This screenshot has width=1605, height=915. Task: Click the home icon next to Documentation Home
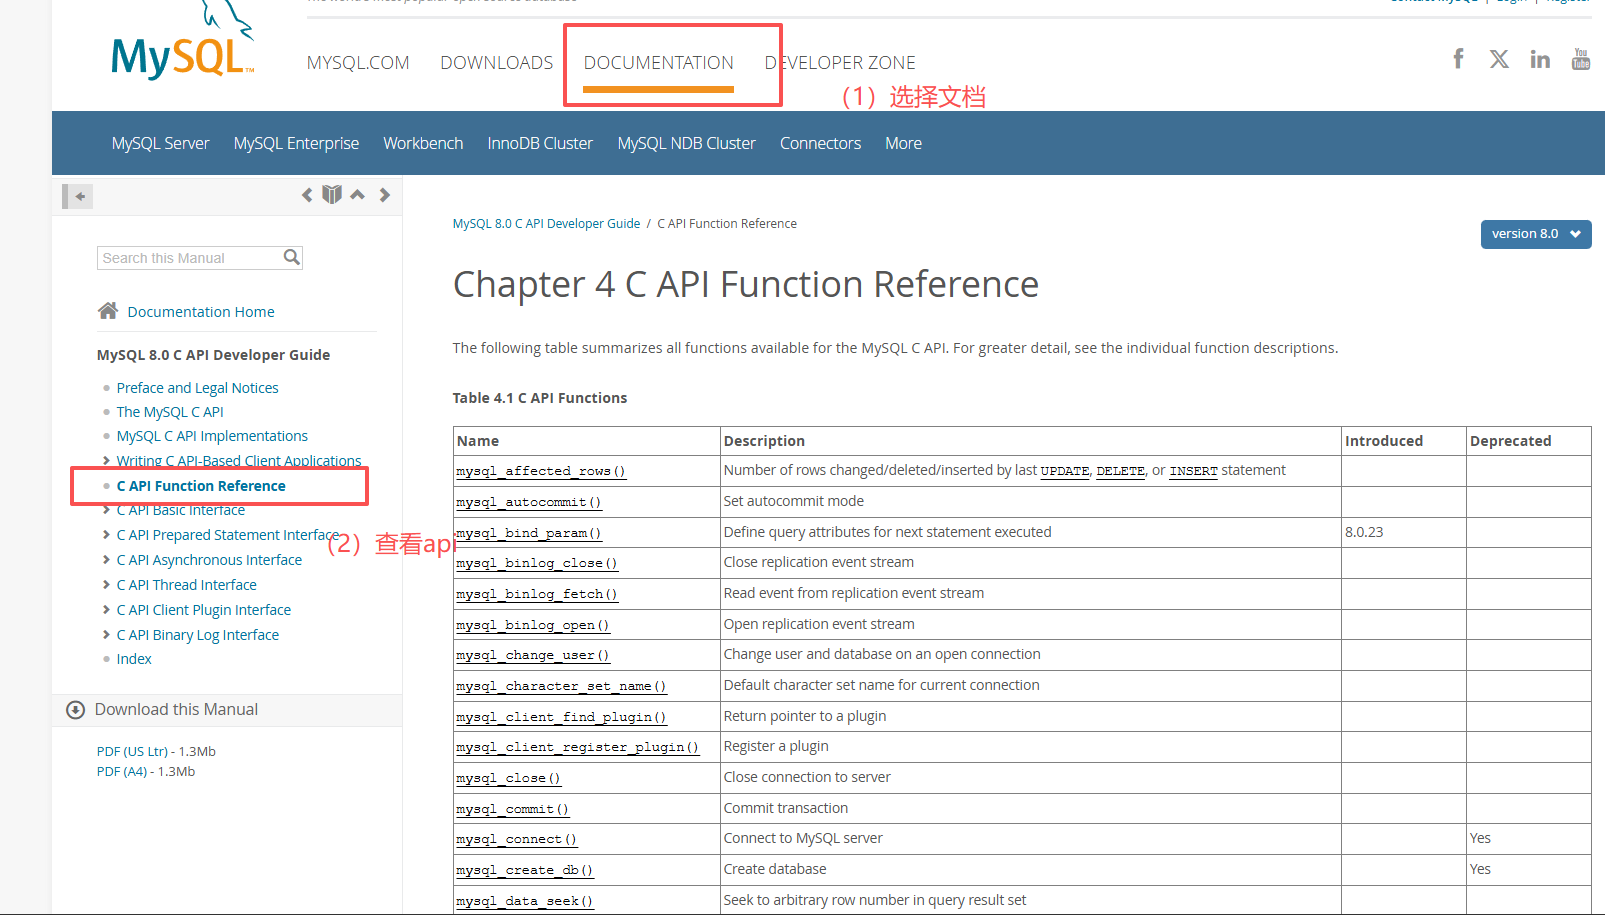coord(108,311)
